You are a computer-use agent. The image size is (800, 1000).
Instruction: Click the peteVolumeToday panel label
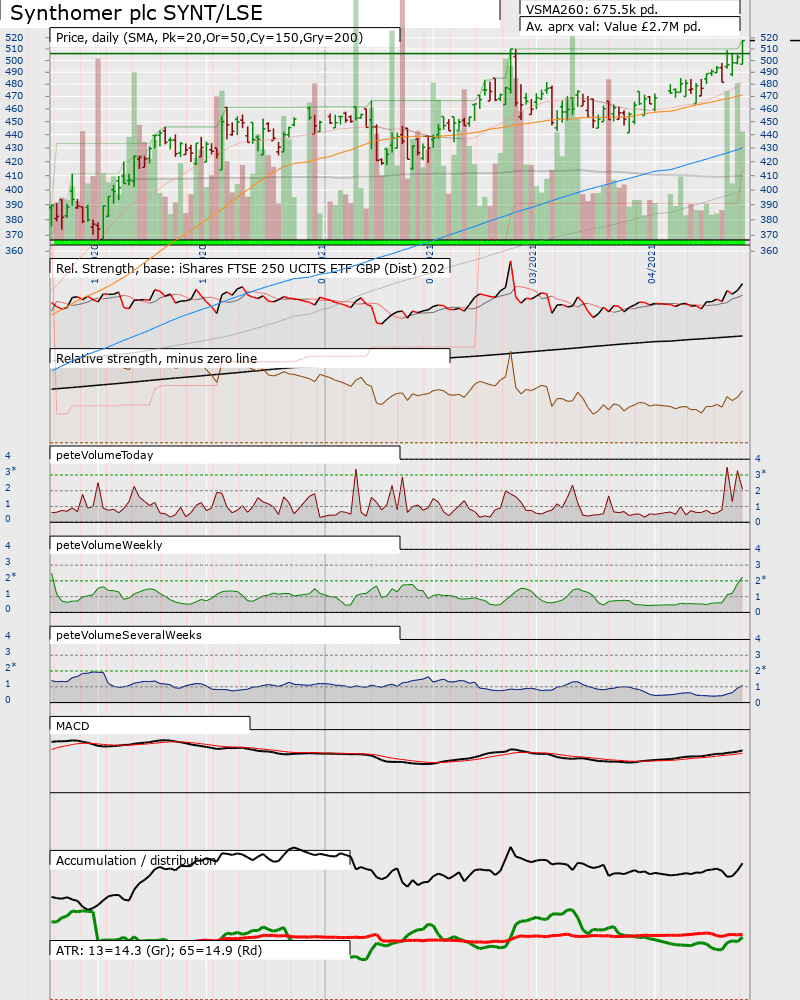pos(105,455)
